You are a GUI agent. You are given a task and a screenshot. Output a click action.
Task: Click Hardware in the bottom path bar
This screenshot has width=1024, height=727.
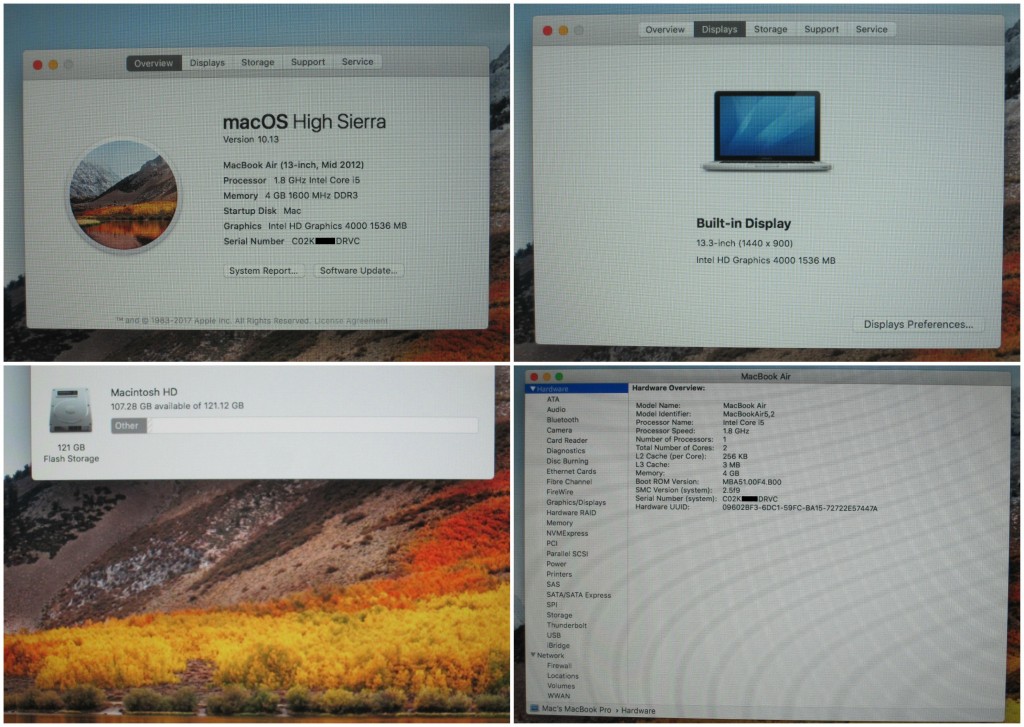(x=638, y=711)
